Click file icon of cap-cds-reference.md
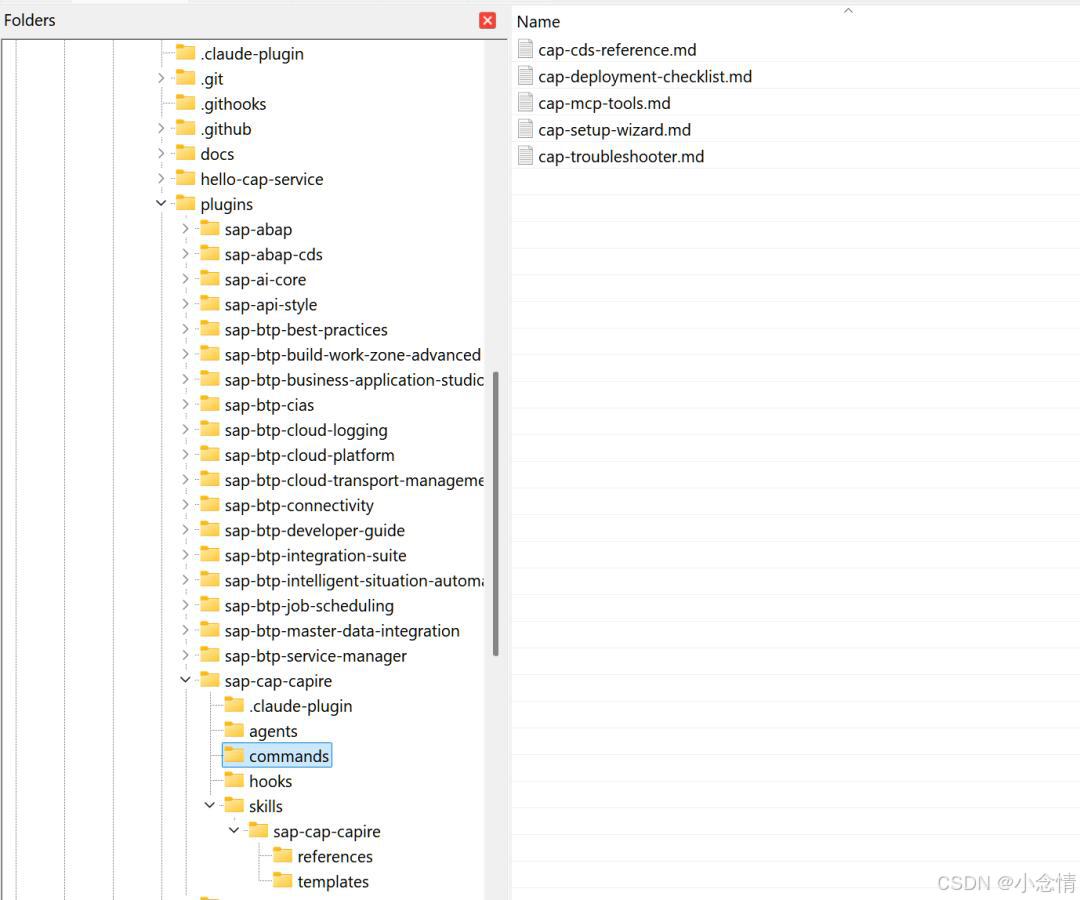 [526, 49]
